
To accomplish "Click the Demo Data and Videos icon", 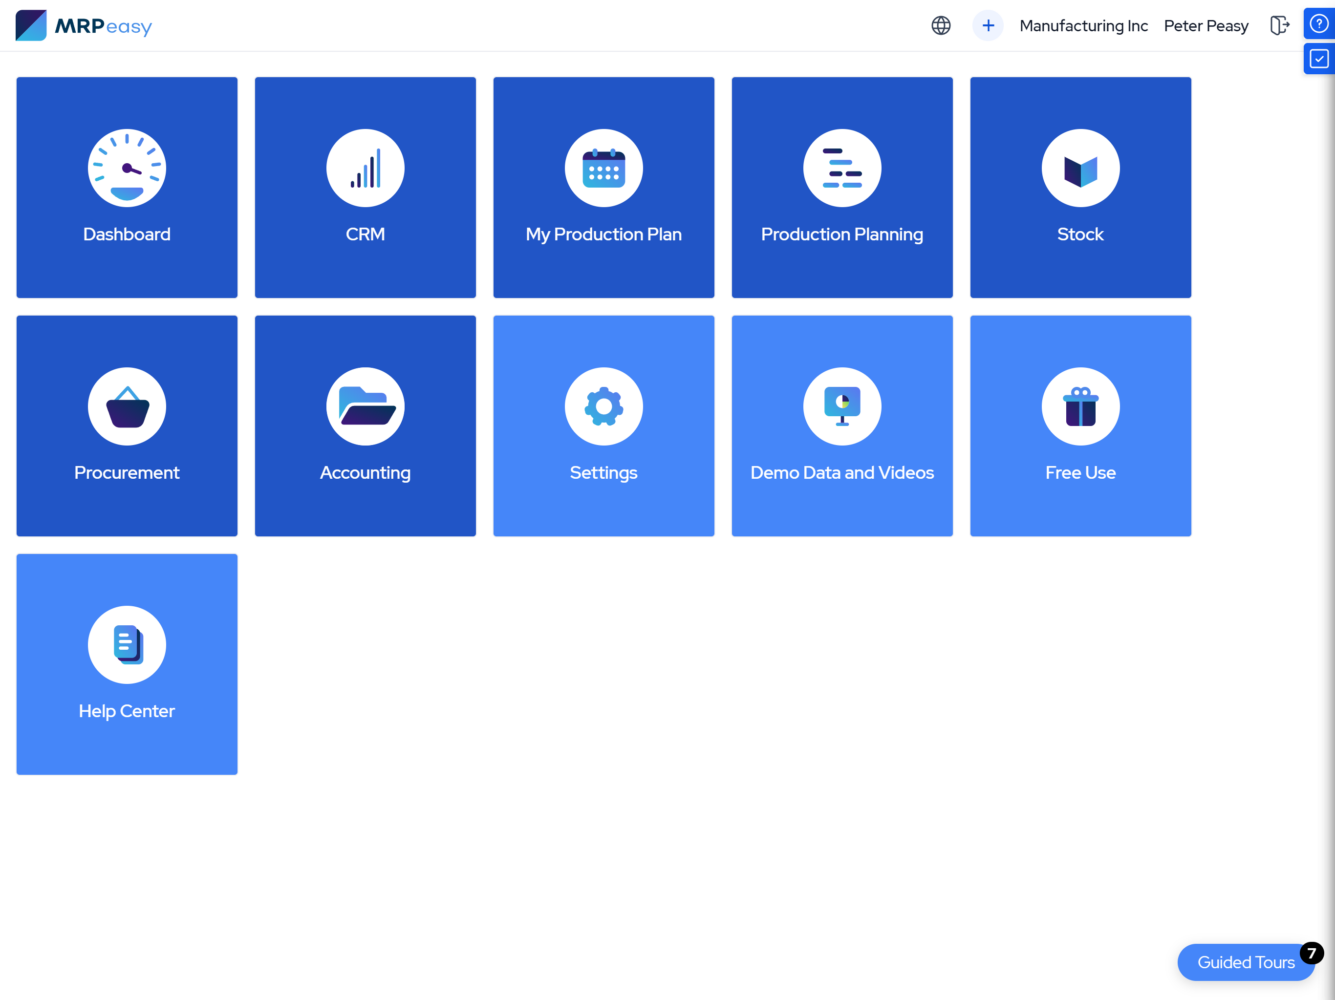I will [842, 407].
